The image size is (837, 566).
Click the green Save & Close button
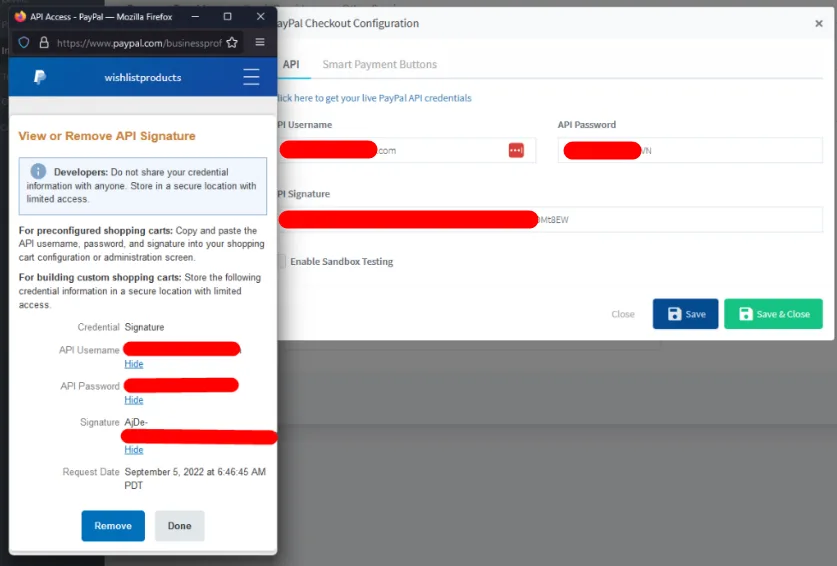[x=773, y=314]
